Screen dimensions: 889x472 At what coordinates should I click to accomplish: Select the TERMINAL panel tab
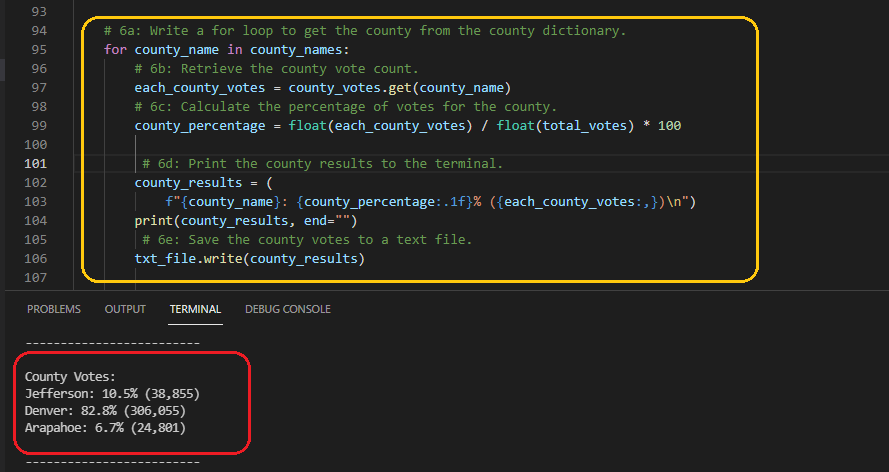tap(196, 309)
